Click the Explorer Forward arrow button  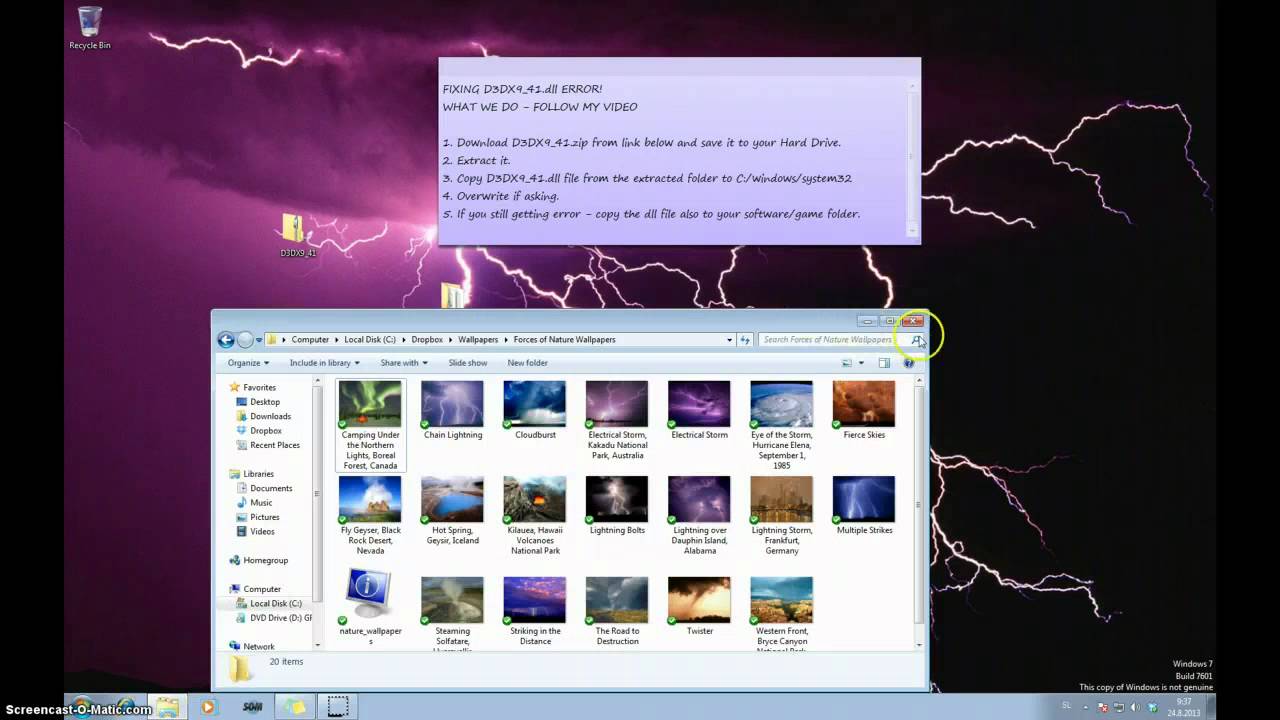245,340
